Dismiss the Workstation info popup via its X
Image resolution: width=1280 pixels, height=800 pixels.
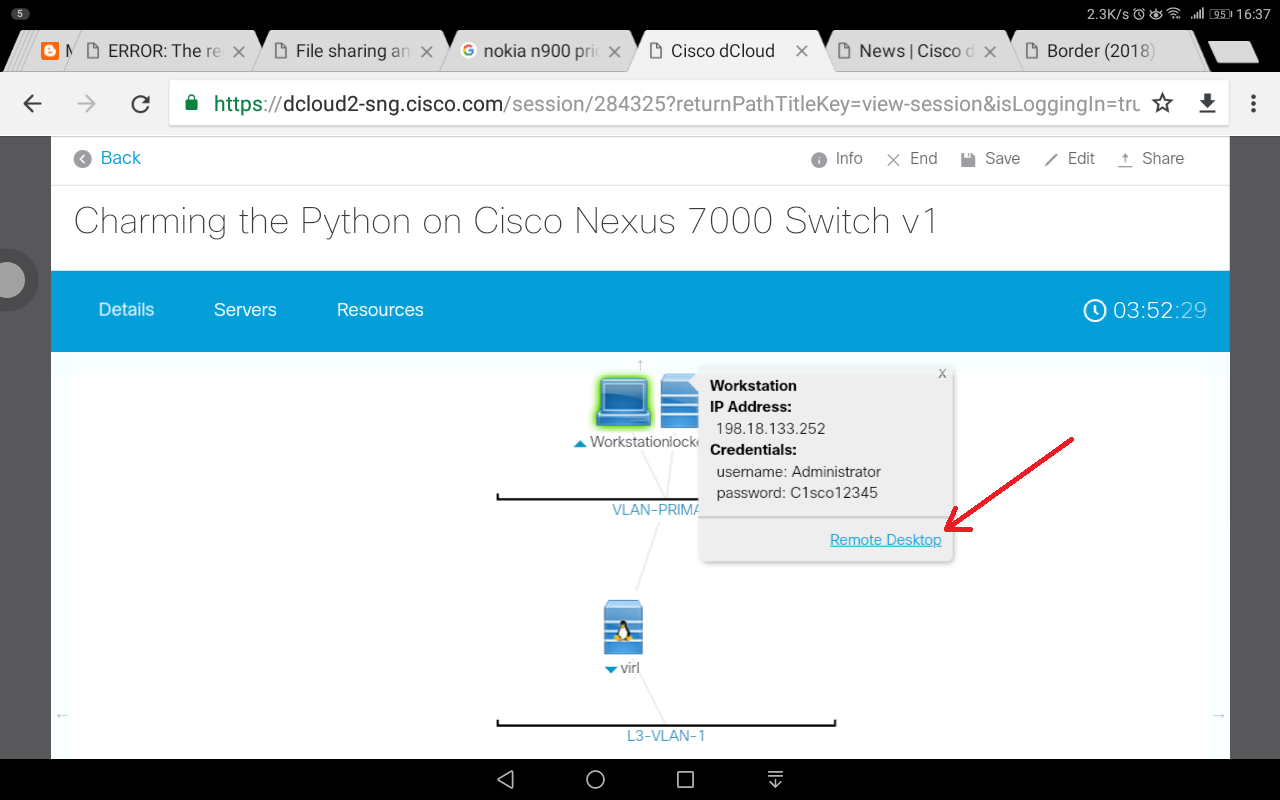click(x=941, y=373)
